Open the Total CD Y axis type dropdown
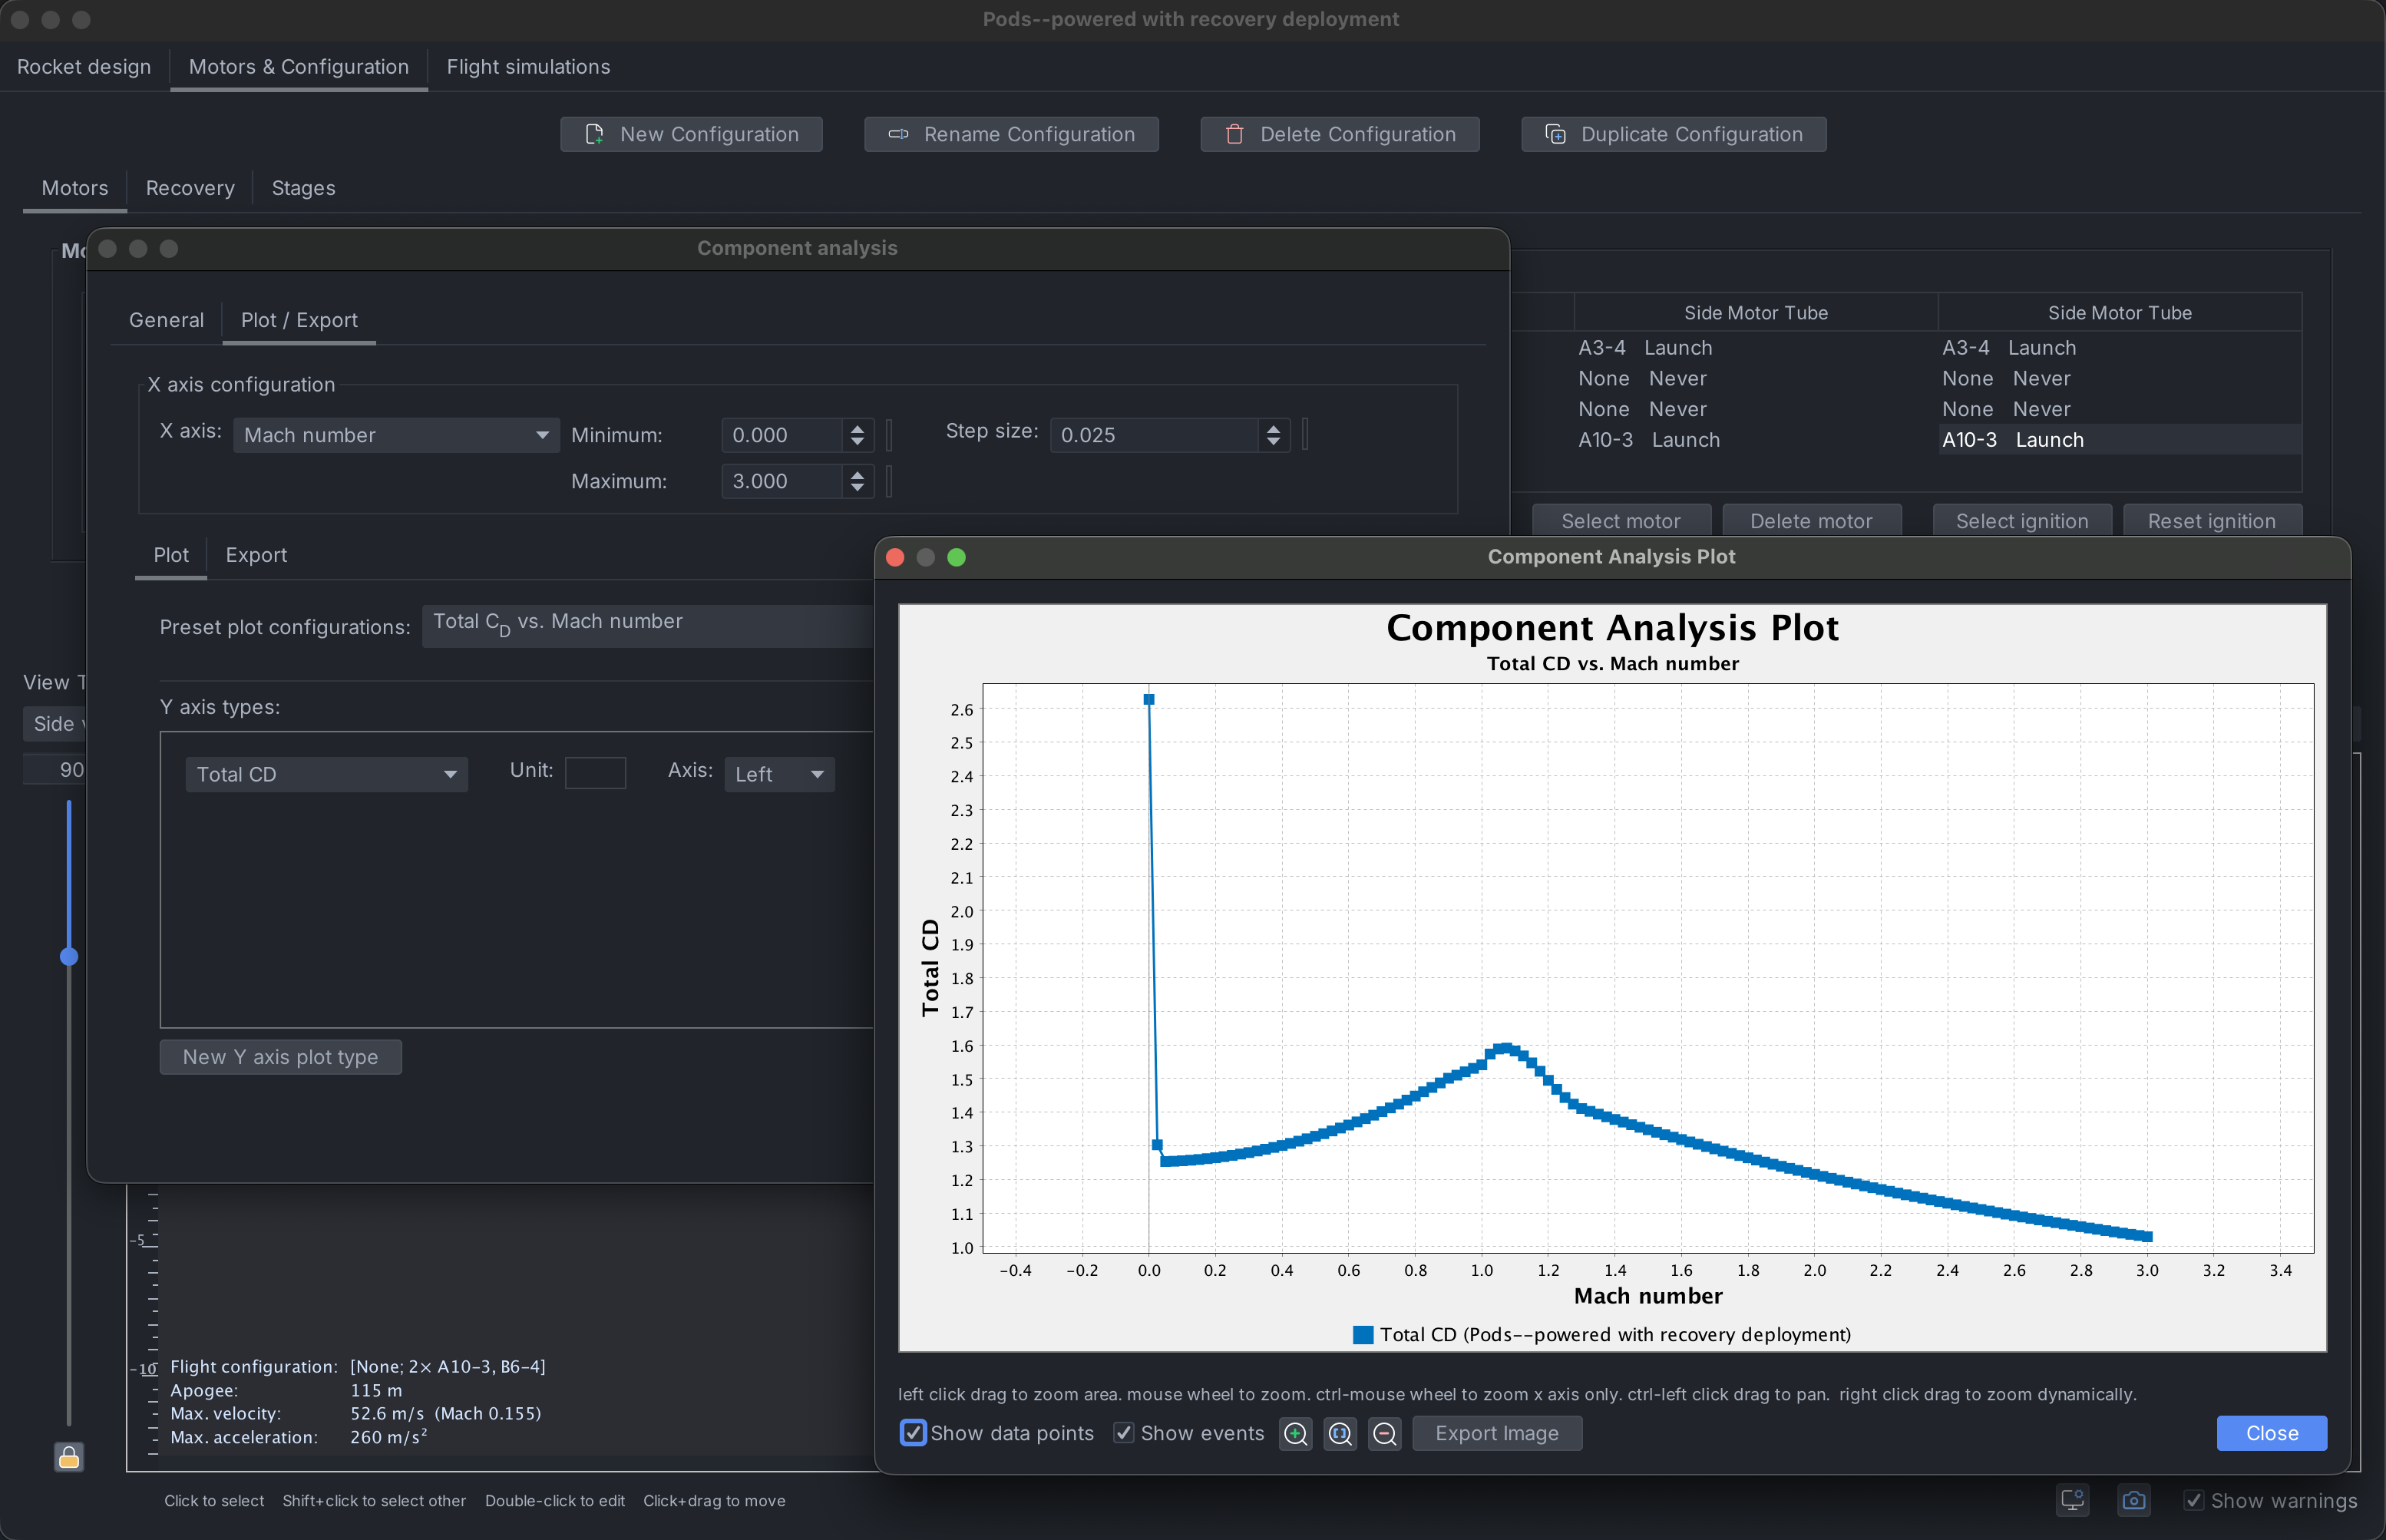This screenshot has width=2386, height=1540. [326, 773]
